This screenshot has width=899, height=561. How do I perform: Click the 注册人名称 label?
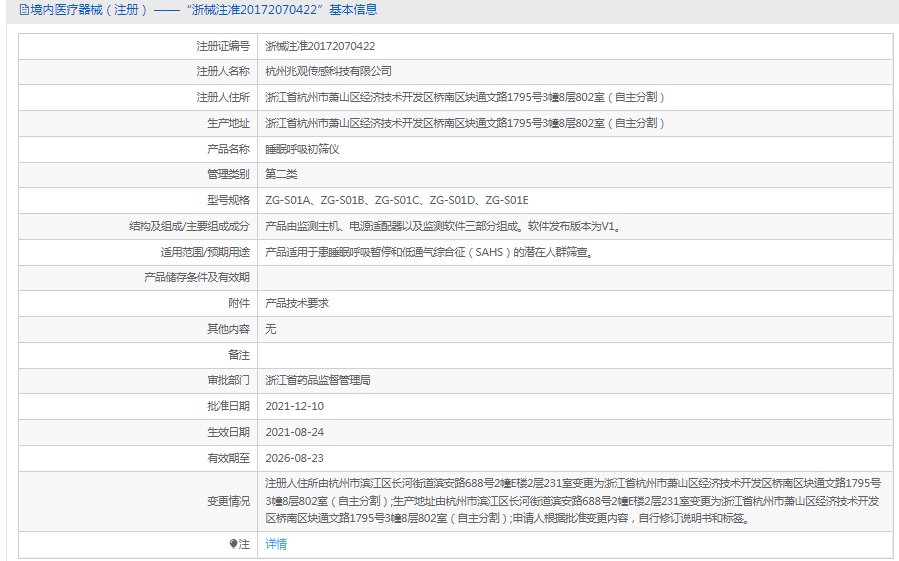click(223, 71)
